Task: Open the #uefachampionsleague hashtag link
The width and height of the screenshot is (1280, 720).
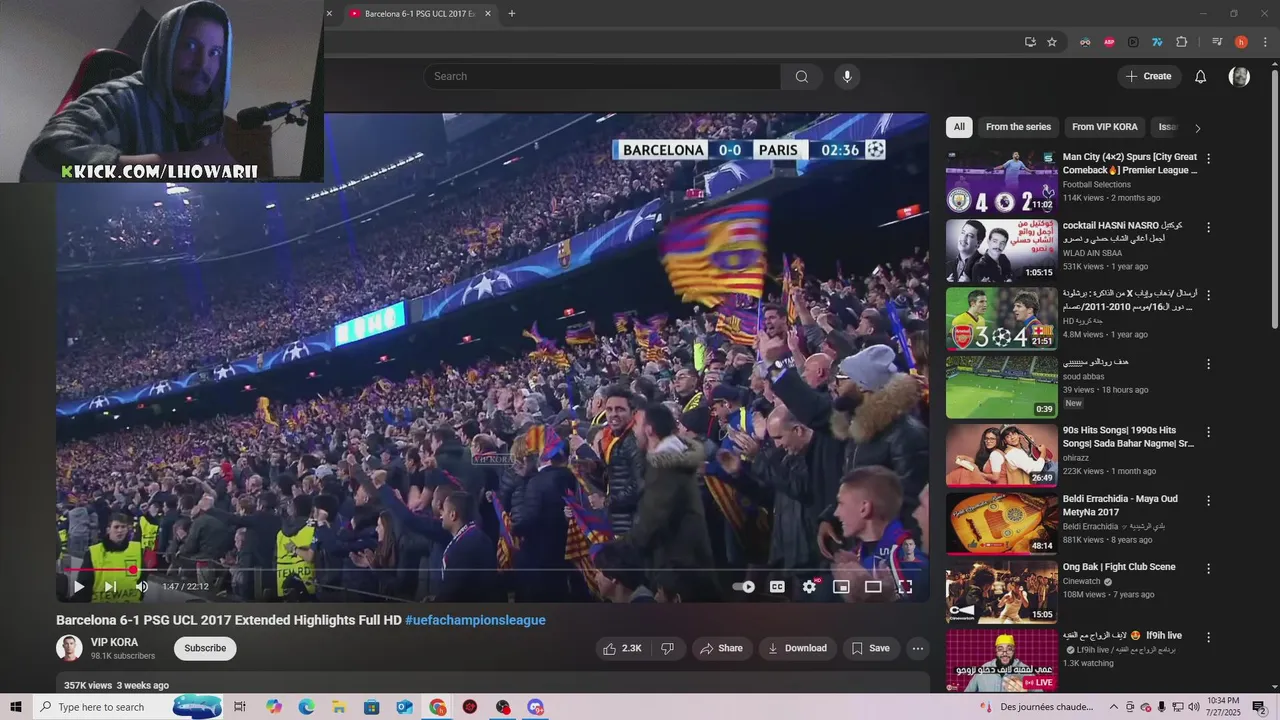Action: (x=475, y=620)
